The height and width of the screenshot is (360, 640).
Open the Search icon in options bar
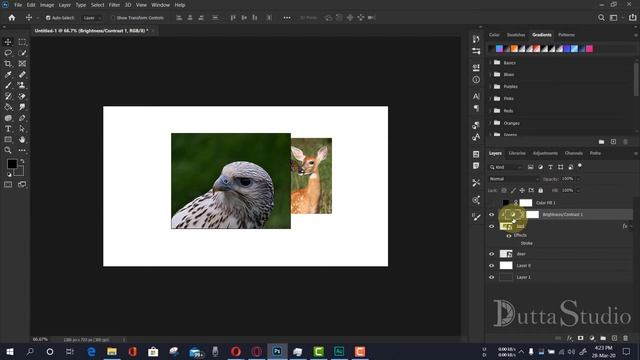[x=601, y=18]
